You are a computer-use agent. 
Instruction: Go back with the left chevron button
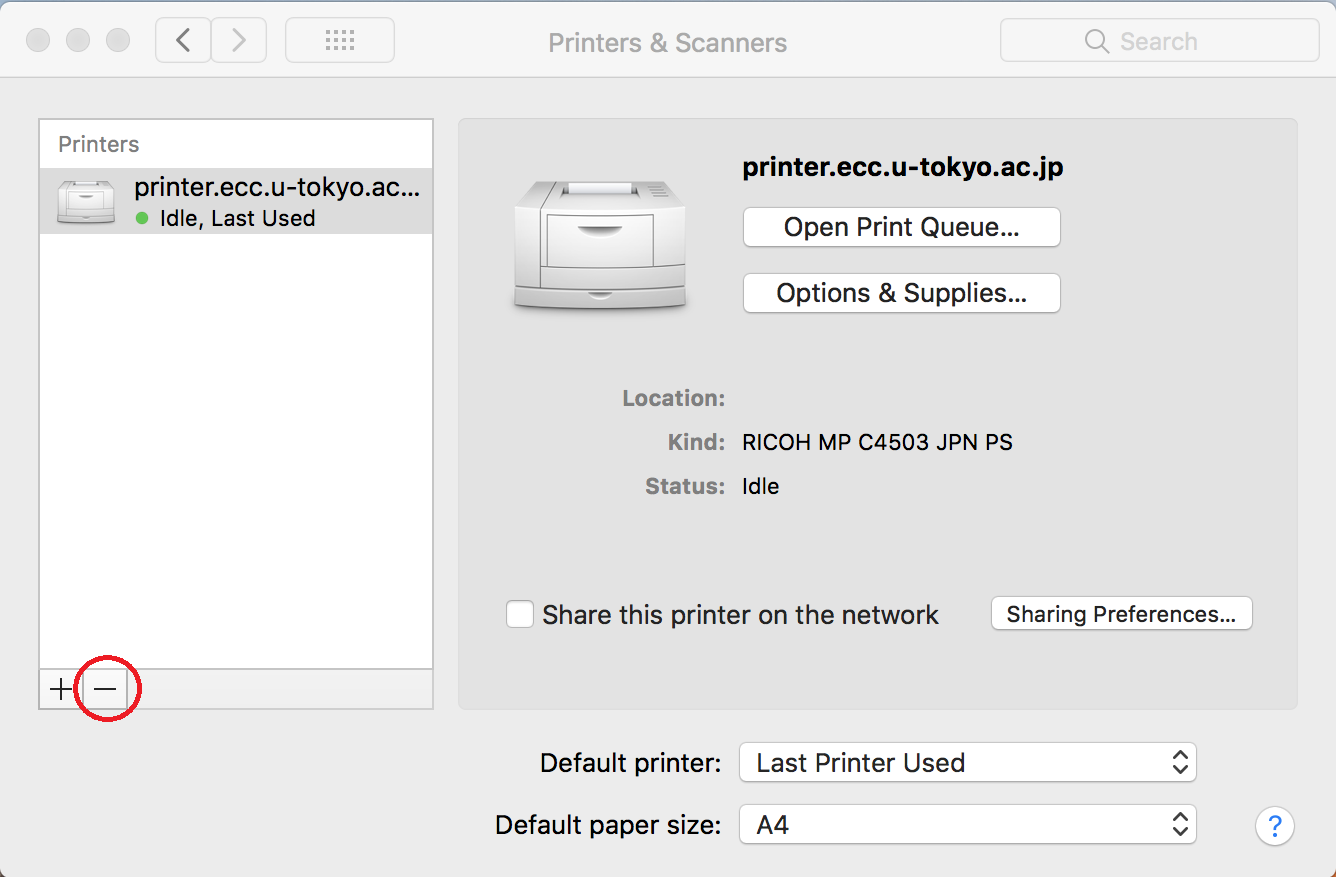183,41
